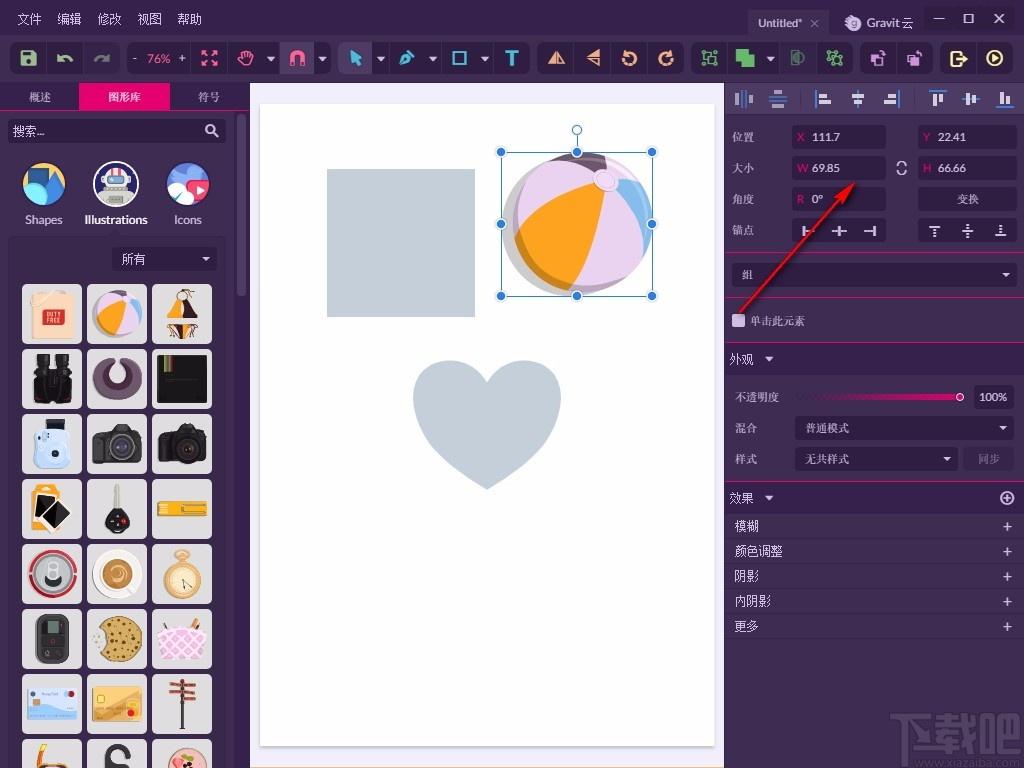The height and width of the screenshot is (768, 1024).
Task: Rotate selection clockwise
Action: (x=665, y=58)
